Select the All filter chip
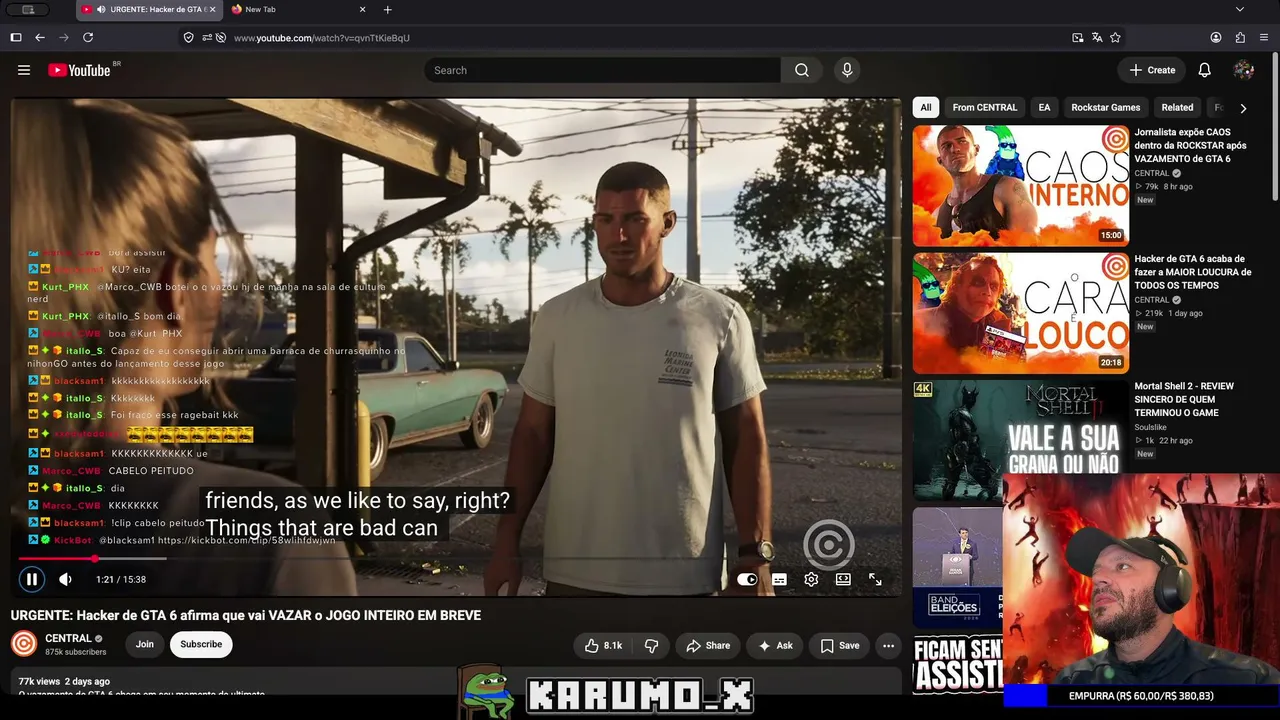1280x720 pixels. coord(926,108)
